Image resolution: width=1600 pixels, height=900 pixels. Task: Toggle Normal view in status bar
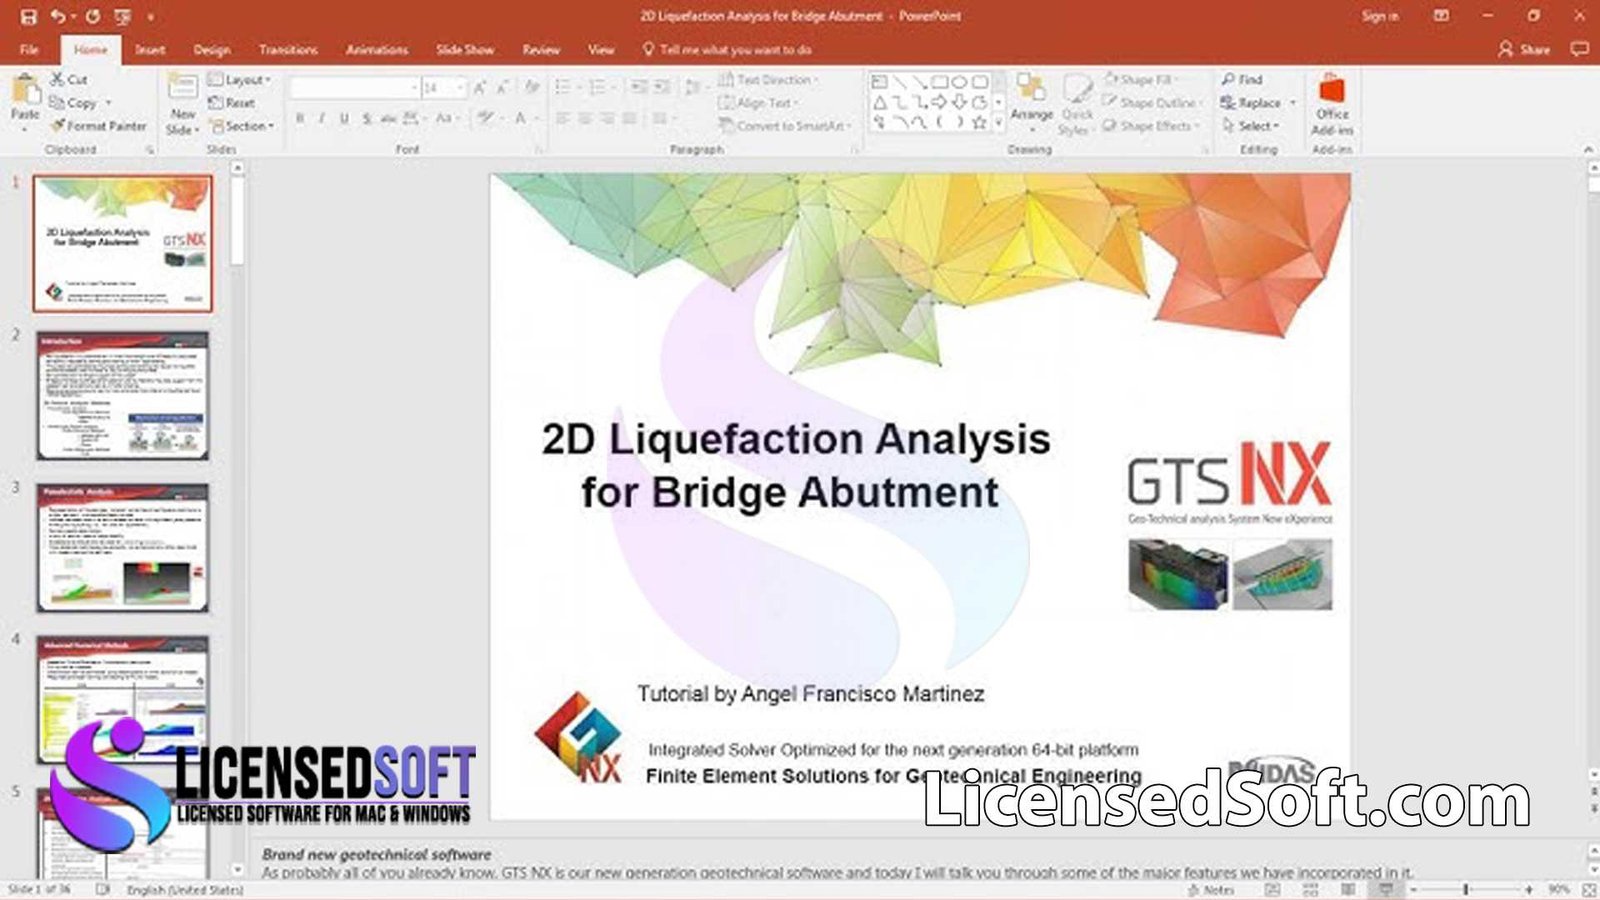(x=1272, y=889)
